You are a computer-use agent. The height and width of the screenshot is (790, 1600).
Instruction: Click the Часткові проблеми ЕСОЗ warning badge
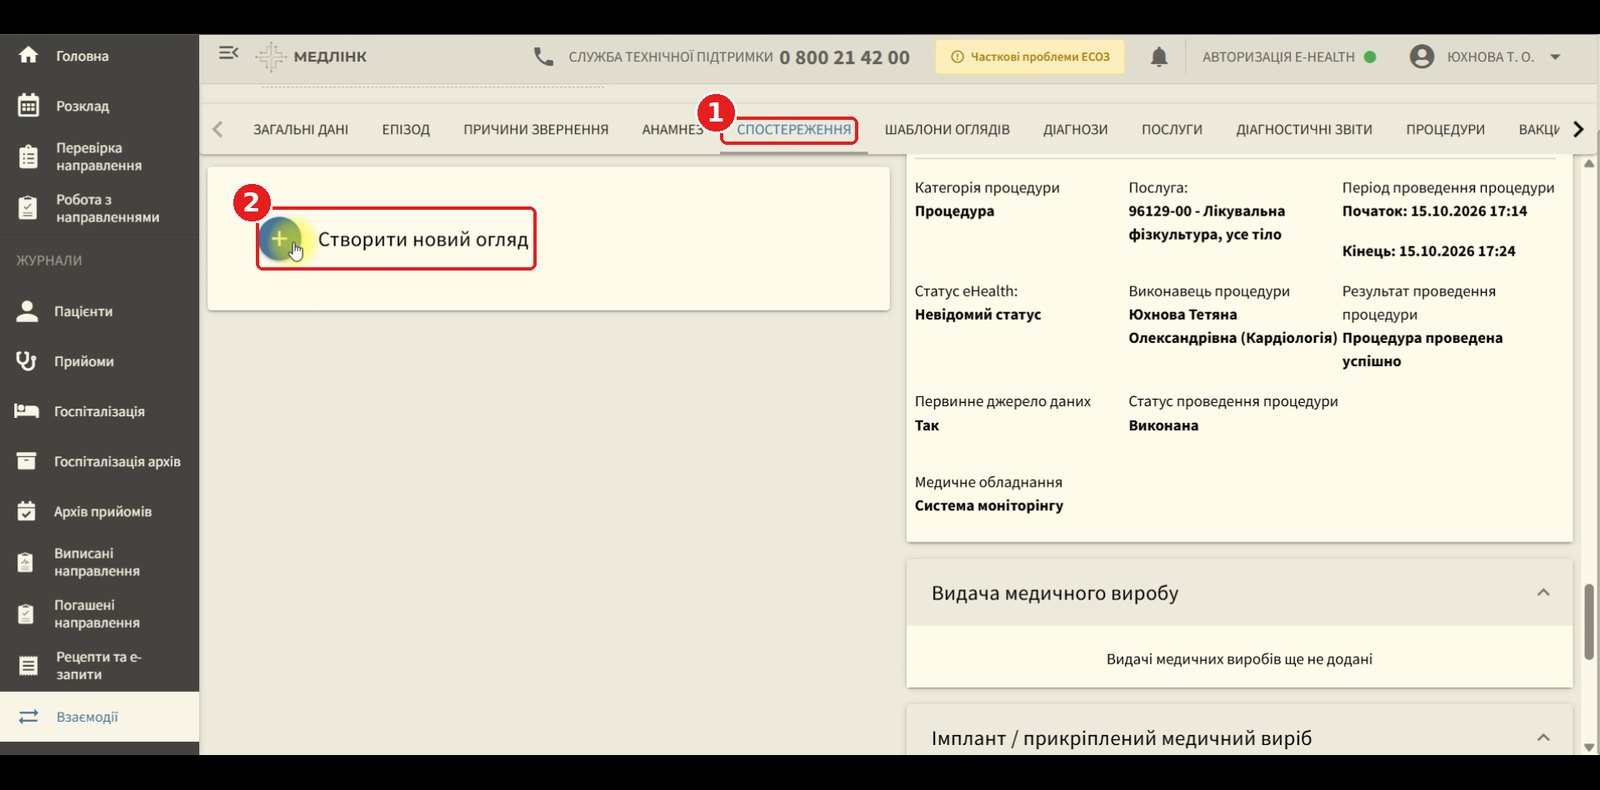tap(1030, 57)
